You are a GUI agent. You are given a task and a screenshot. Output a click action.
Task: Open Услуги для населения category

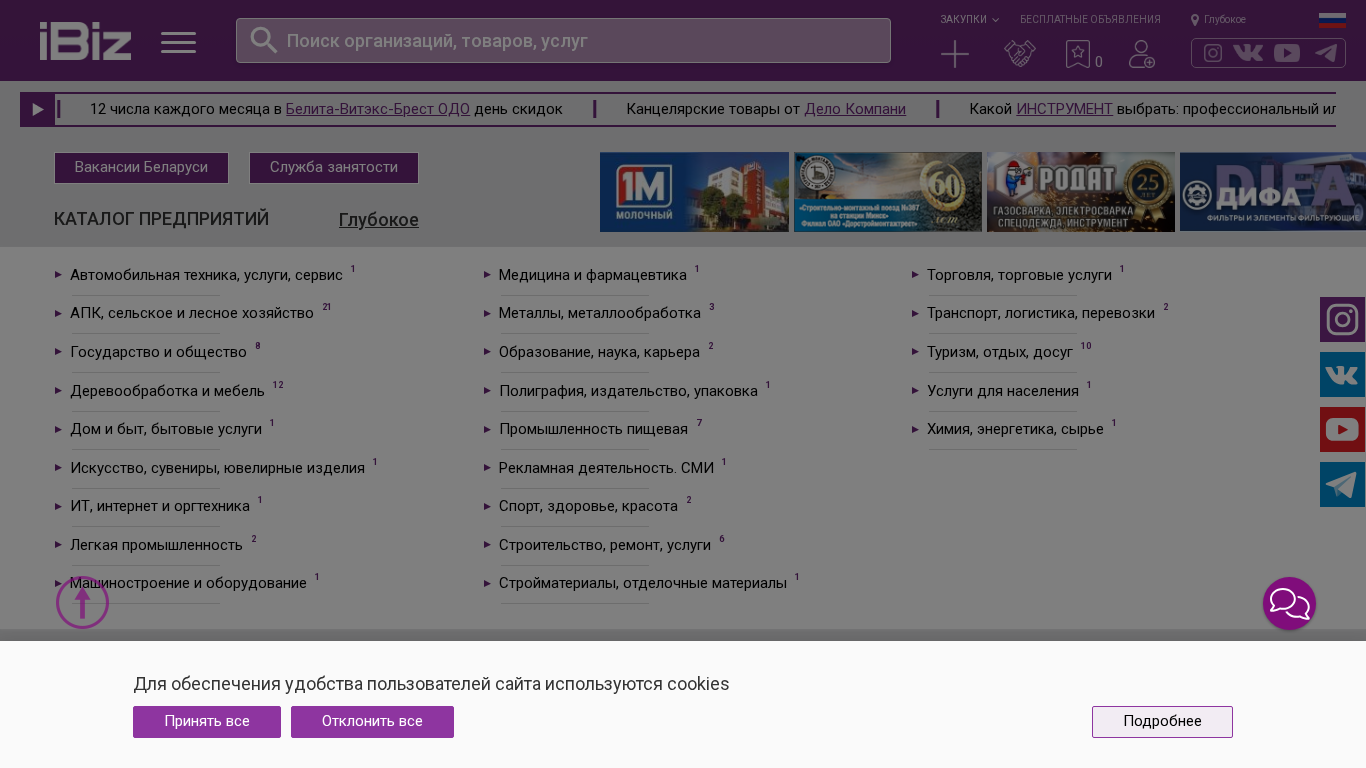coord(1003,391)
